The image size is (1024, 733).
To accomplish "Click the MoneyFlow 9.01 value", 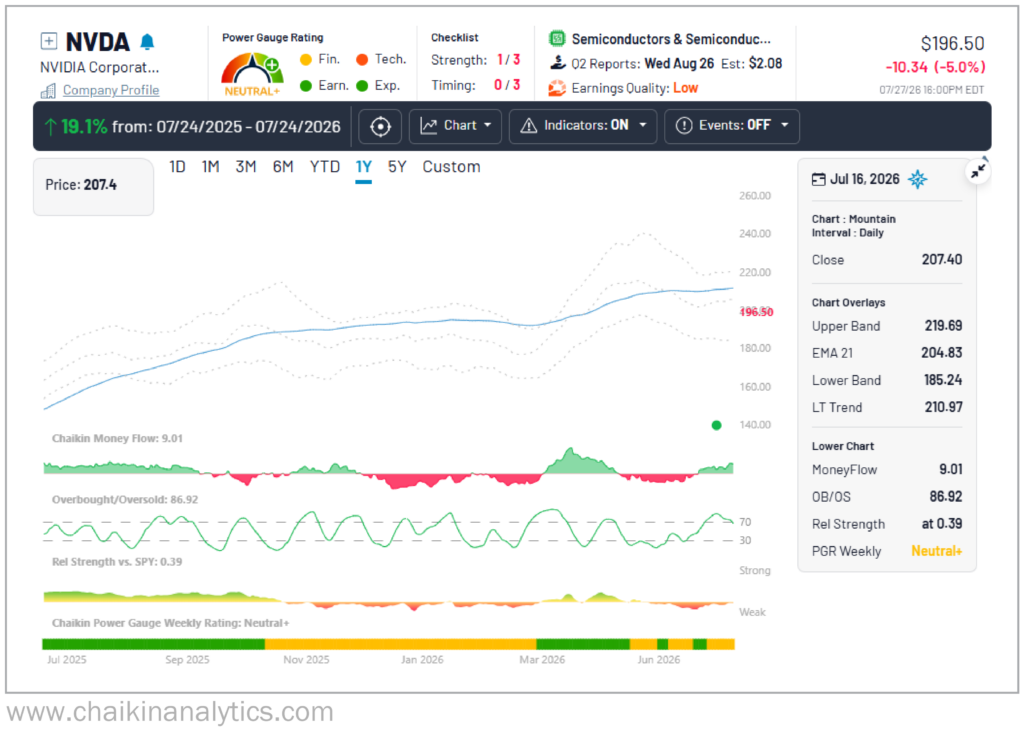I will [x=950, y=470].
